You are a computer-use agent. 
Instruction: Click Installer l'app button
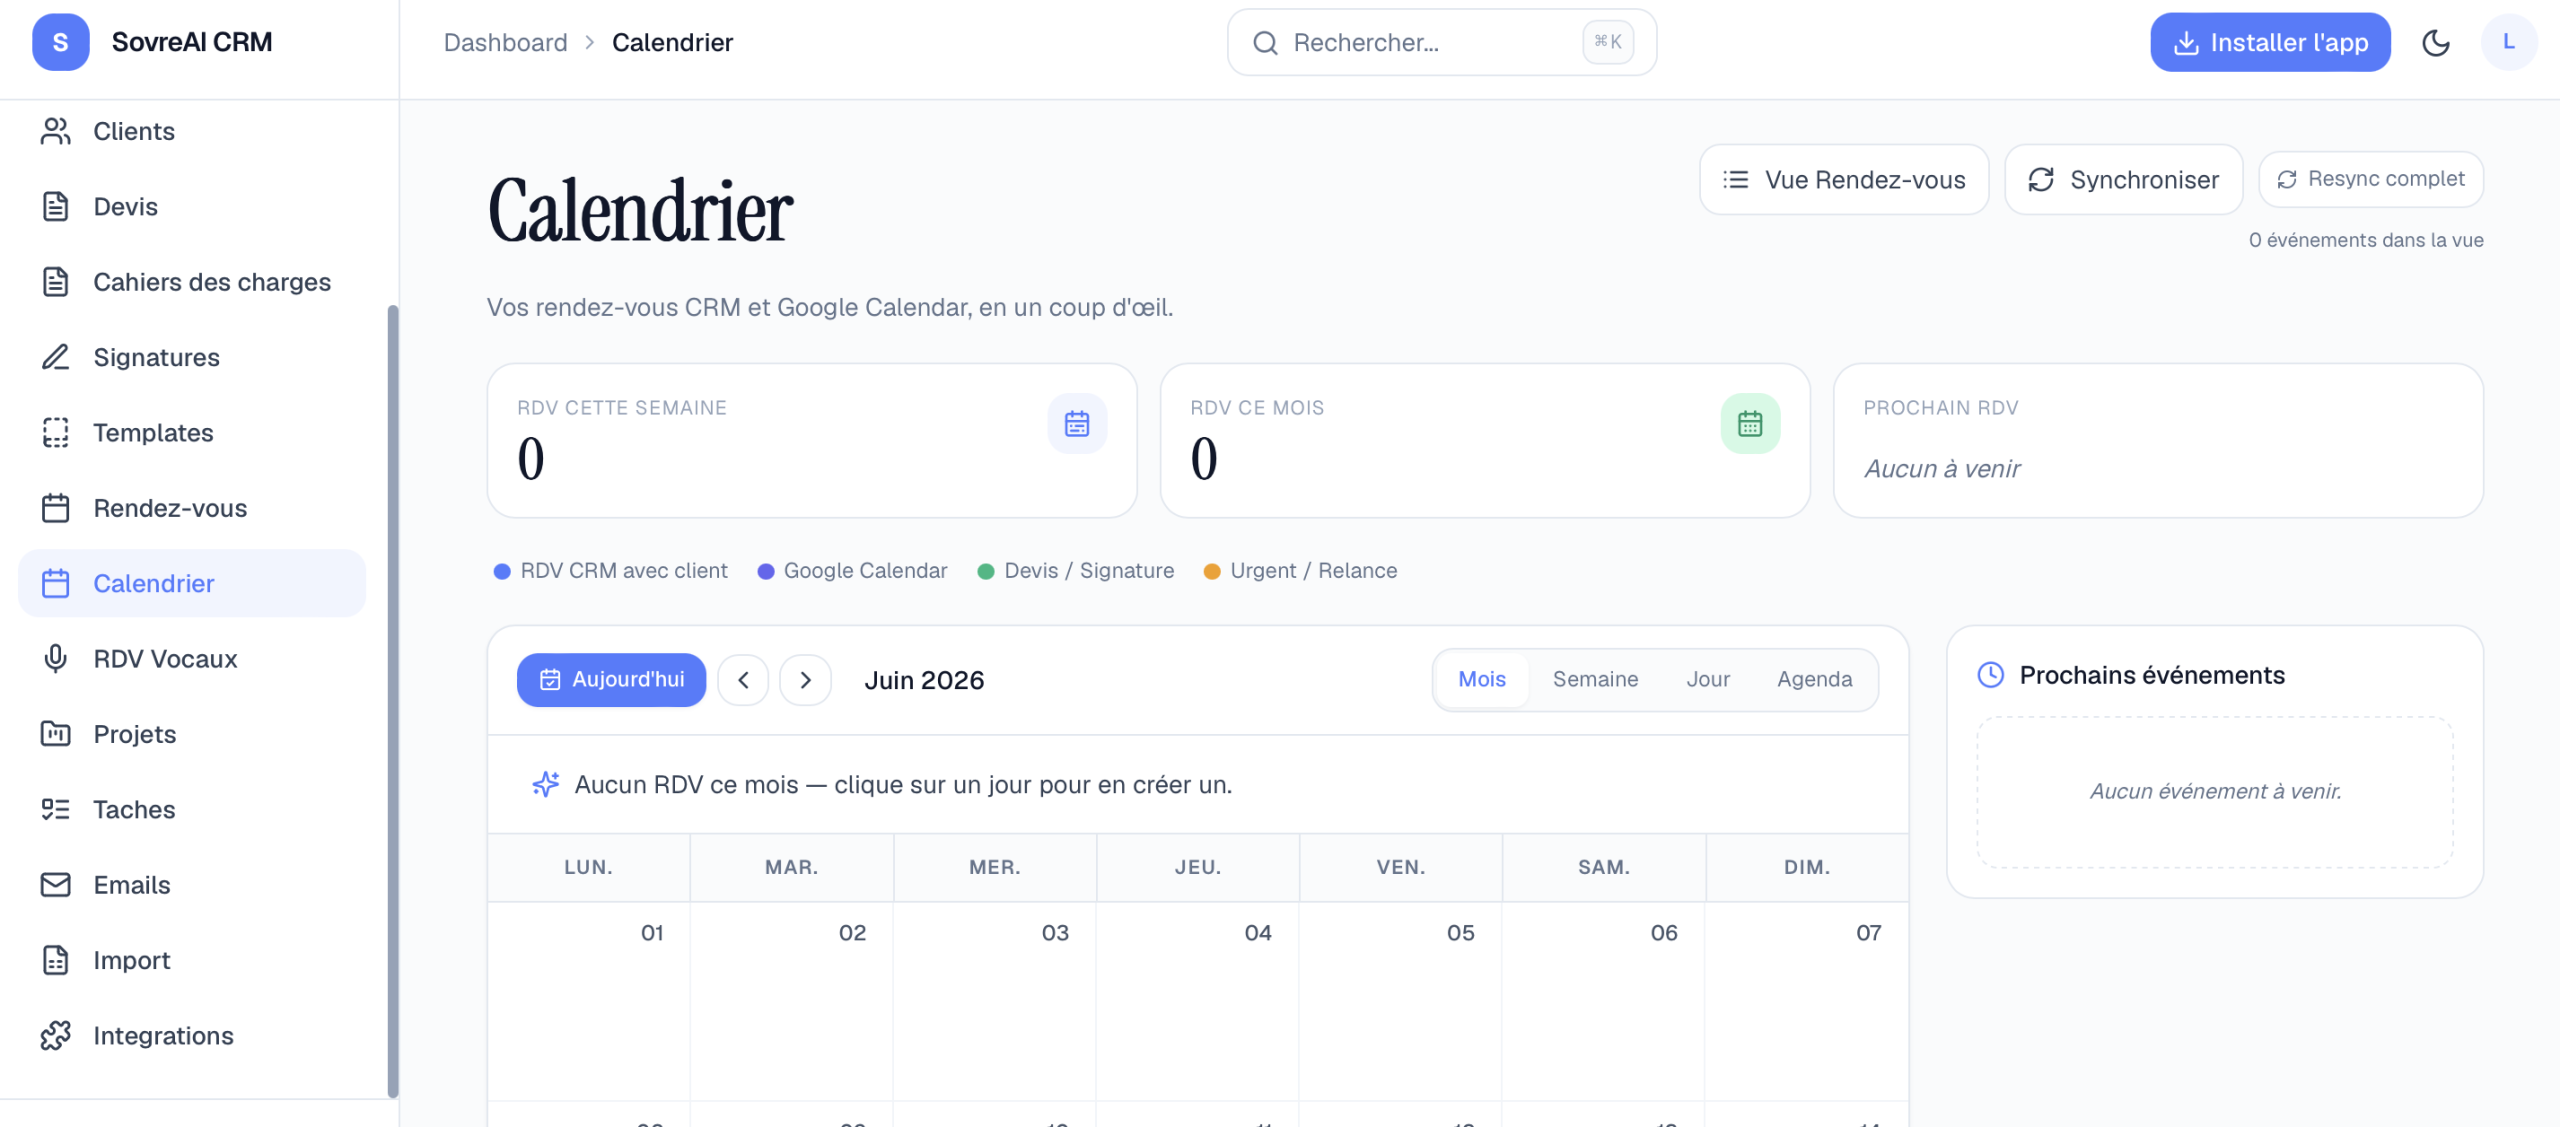(2270, 42)
